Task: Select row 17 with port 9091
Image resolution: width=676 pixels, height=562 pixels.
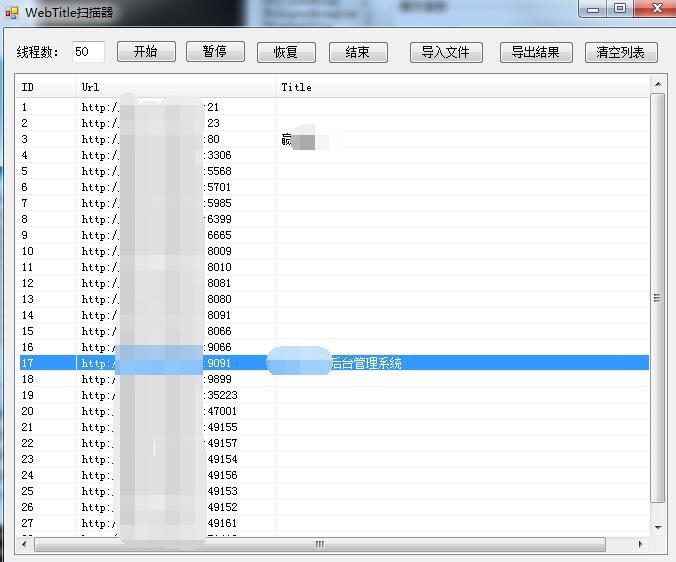Action: pos(300,363)
